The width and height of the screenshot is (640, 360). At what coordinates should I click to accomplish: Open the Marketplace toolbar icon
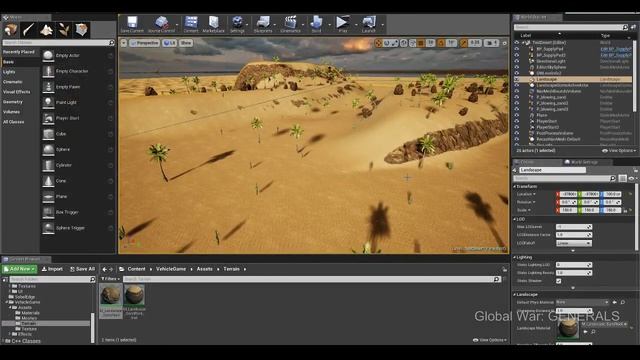coord(214,22)
